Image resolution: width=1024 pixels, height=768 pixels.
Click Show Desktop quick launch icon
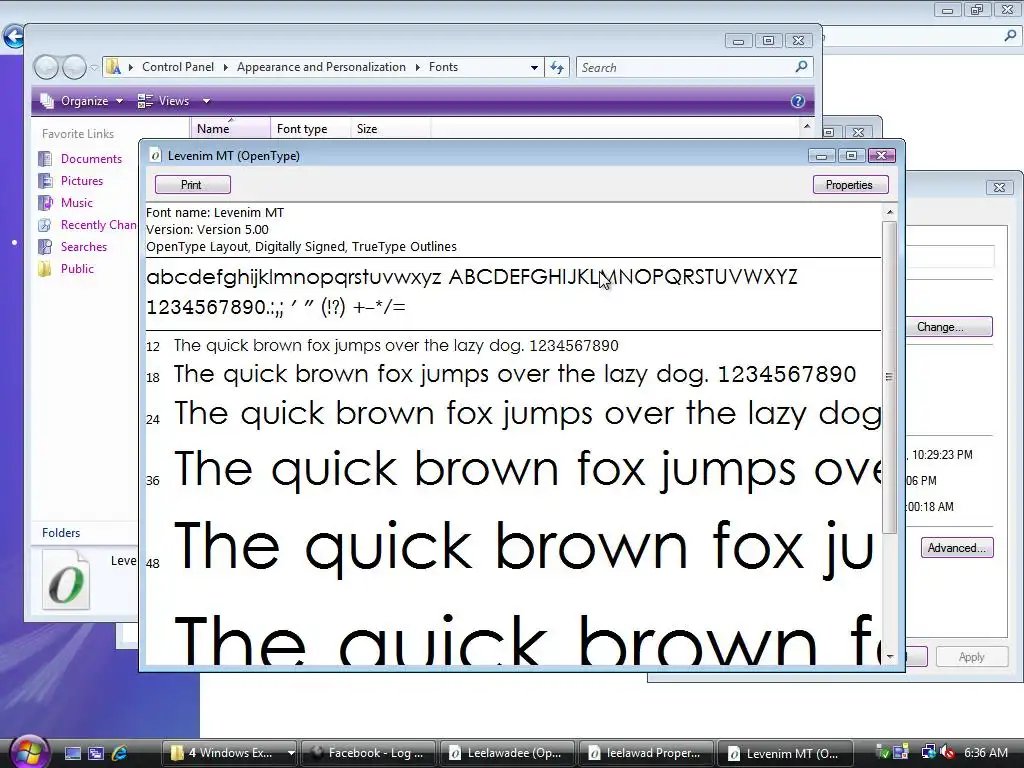coord(72,753)
